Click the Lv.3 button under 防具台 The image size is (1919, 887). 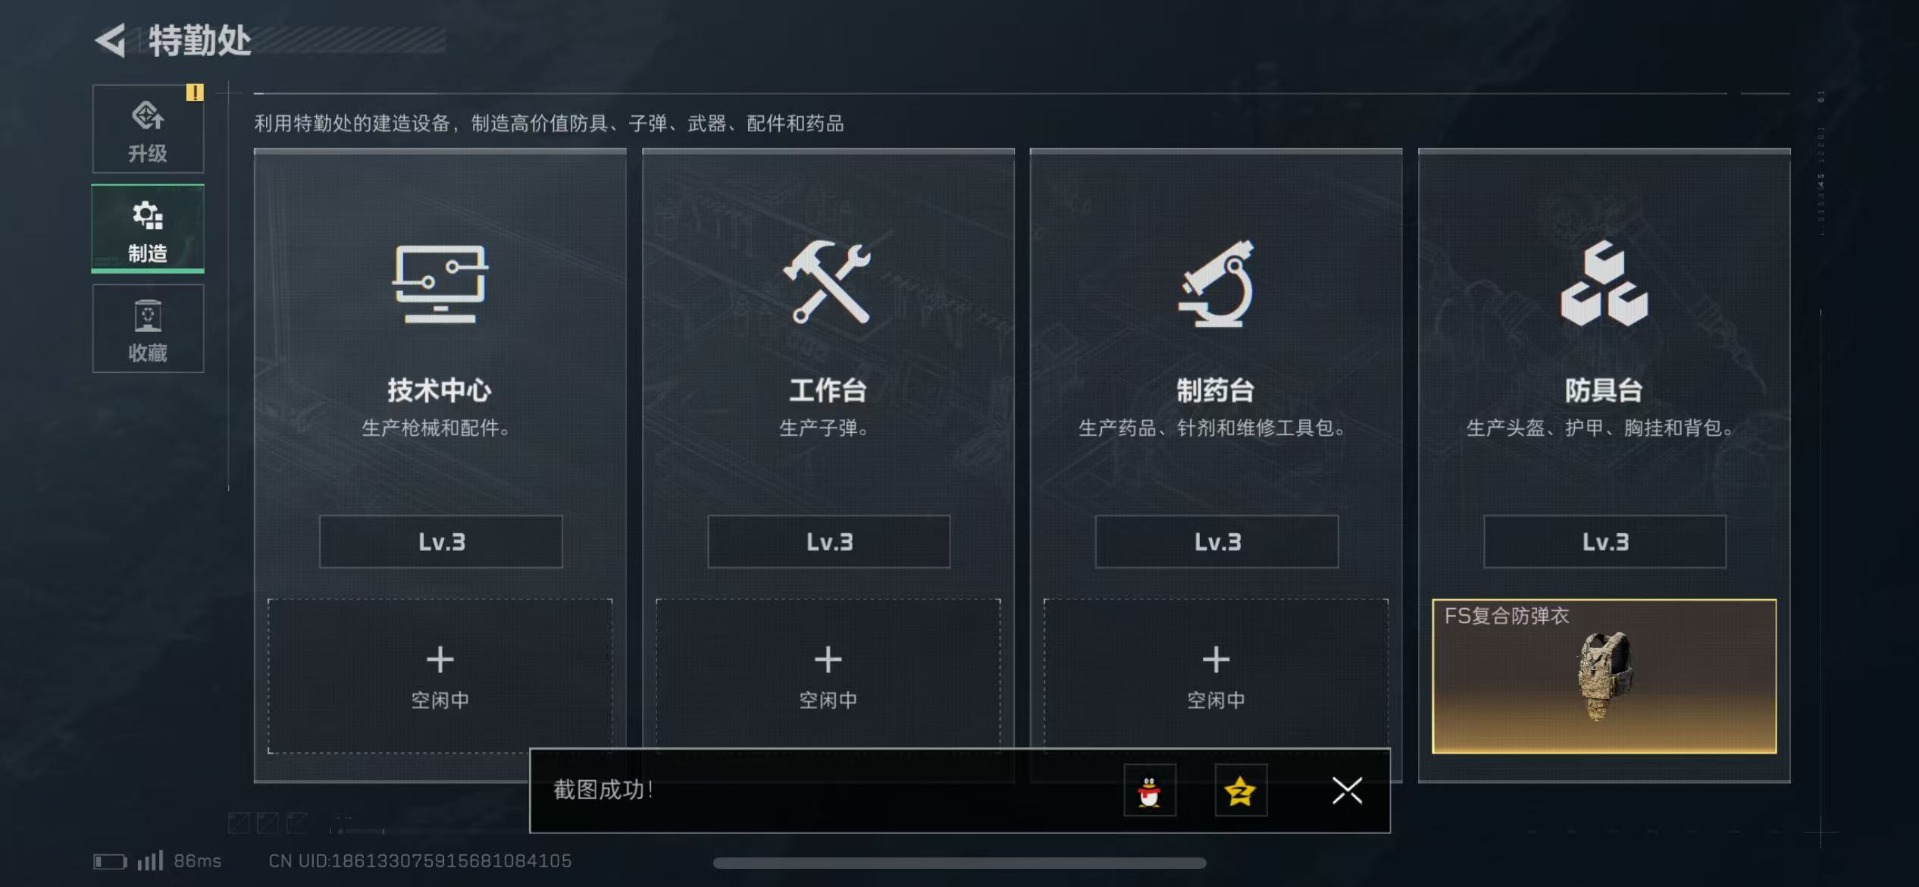1605,542
